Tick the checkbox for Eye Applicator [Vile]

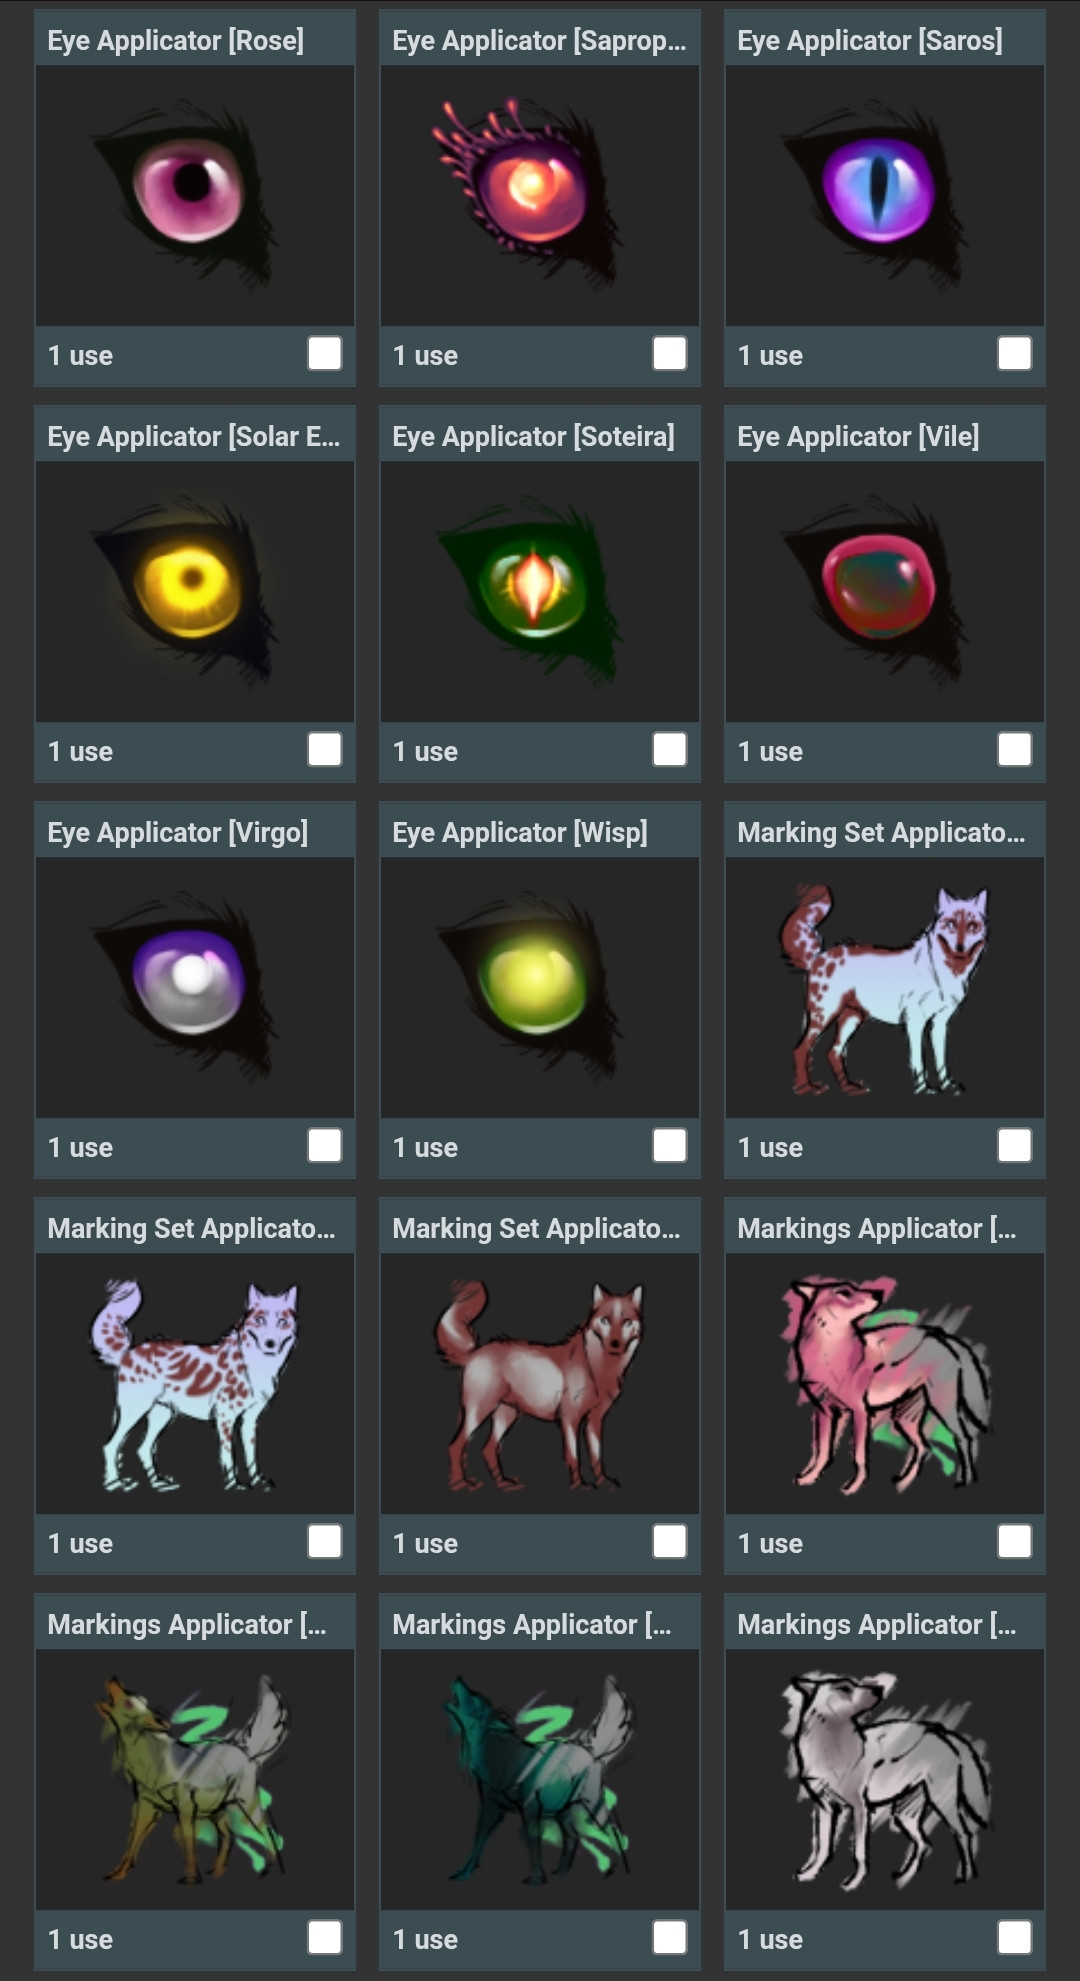click(1015, 750)
